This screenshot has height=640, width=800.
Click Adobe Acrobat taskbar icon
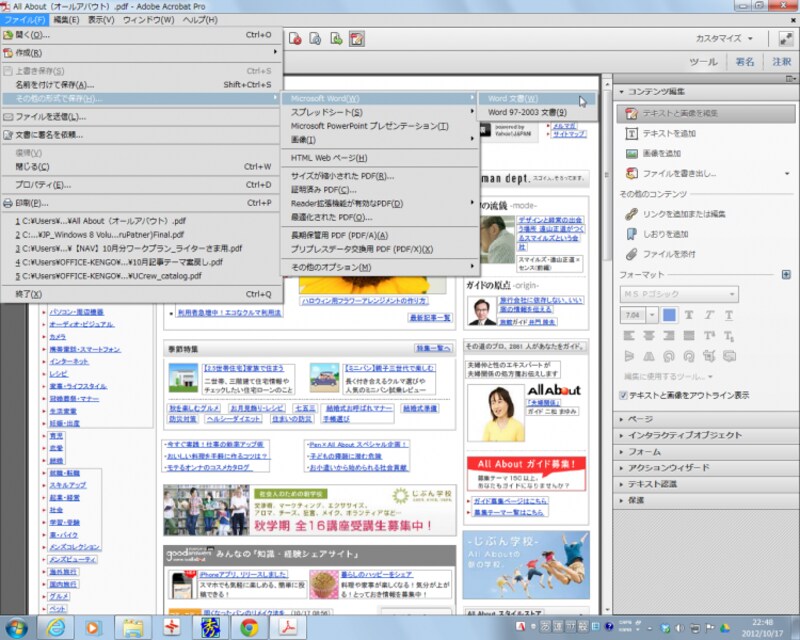(x=288, y=627)
